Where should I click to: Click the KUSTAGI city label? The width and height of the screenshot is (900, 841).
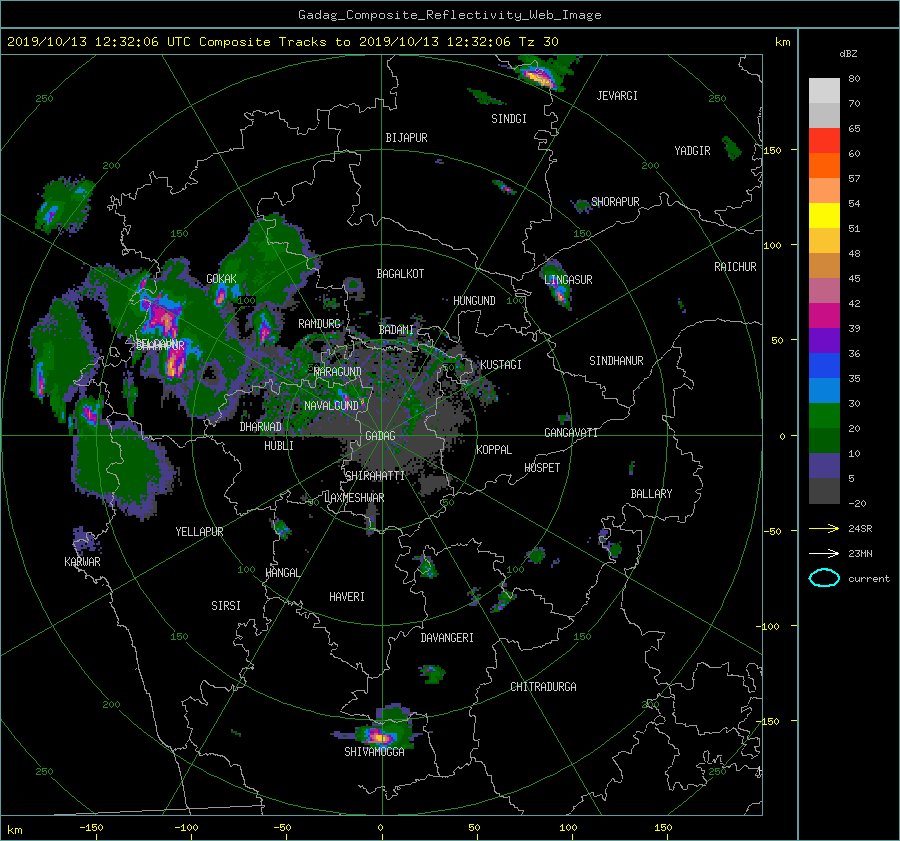click(x=501, y=365)
